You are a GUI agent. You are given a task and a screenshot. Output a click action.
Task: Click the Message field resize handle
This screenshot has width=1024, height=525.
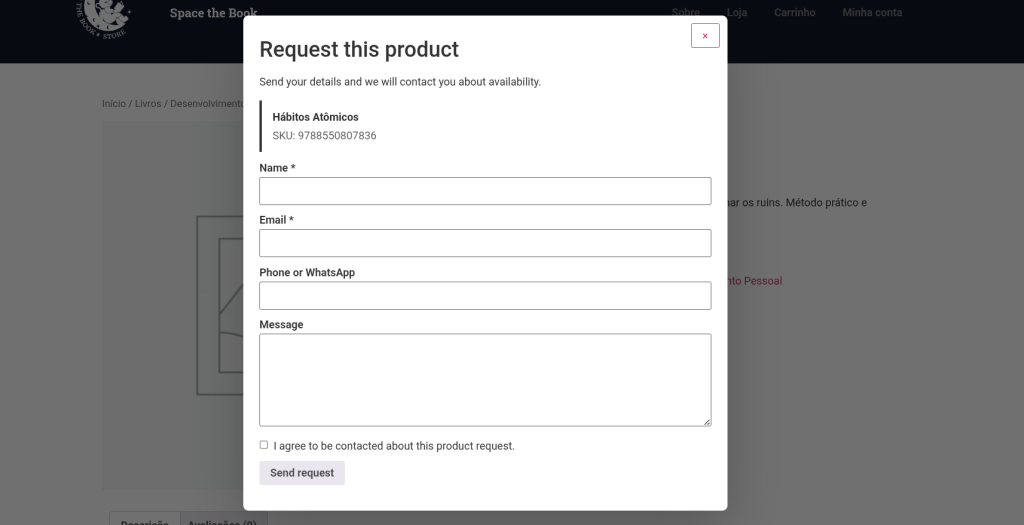[x=707, y=422]
